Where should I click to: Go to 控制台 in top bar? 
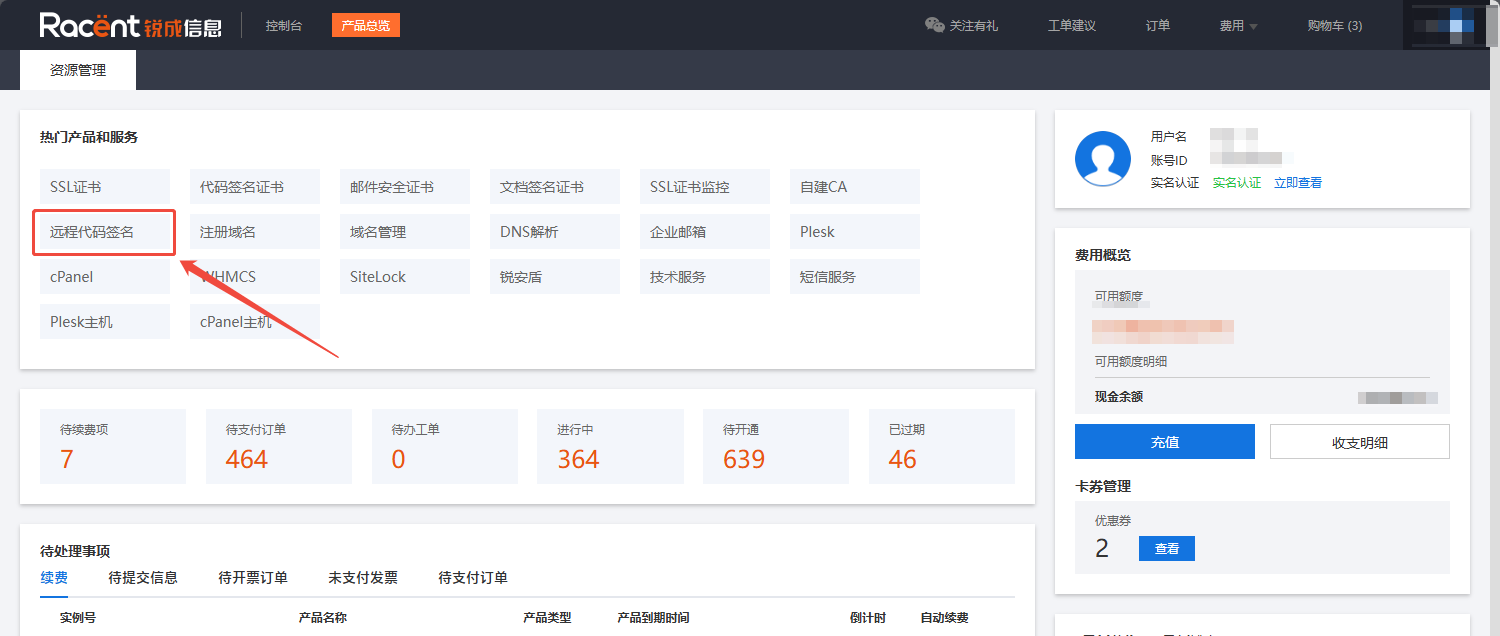coord(284,26)
